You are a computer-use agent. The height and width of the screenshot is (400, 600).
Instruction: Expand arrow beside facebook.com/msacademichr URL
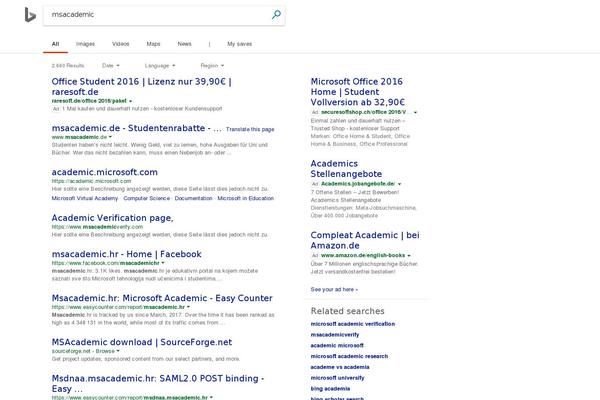point(163,263)
